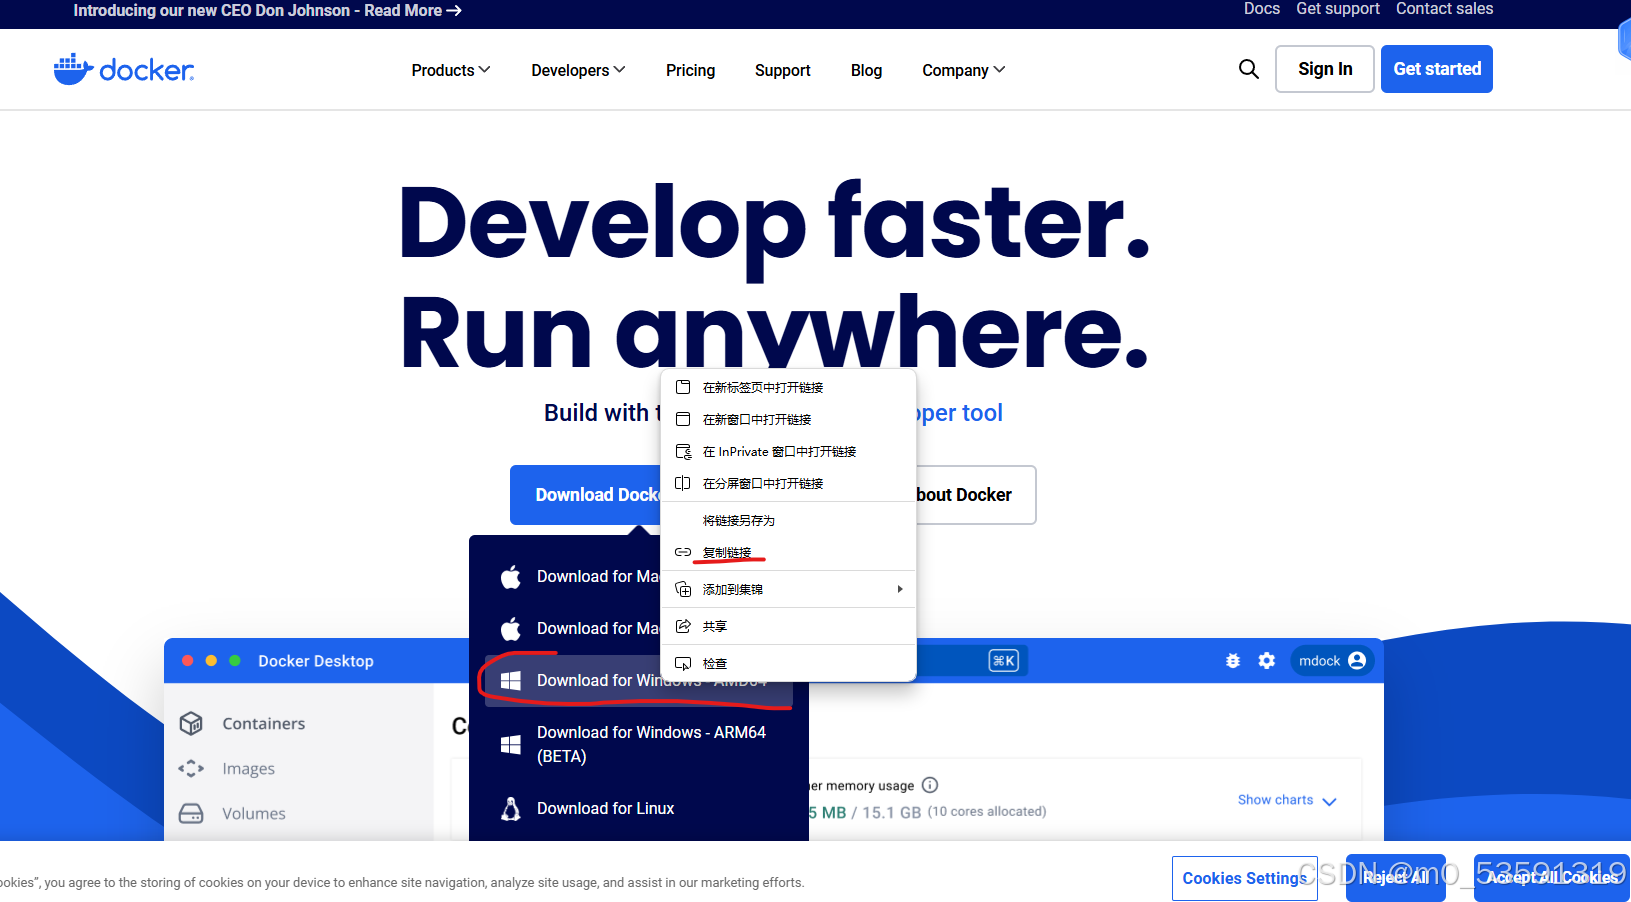The width and height of the screenshot is (1631, 902).
Task: Click the command-K shortcut badge
Action: tap(1004, 661)
